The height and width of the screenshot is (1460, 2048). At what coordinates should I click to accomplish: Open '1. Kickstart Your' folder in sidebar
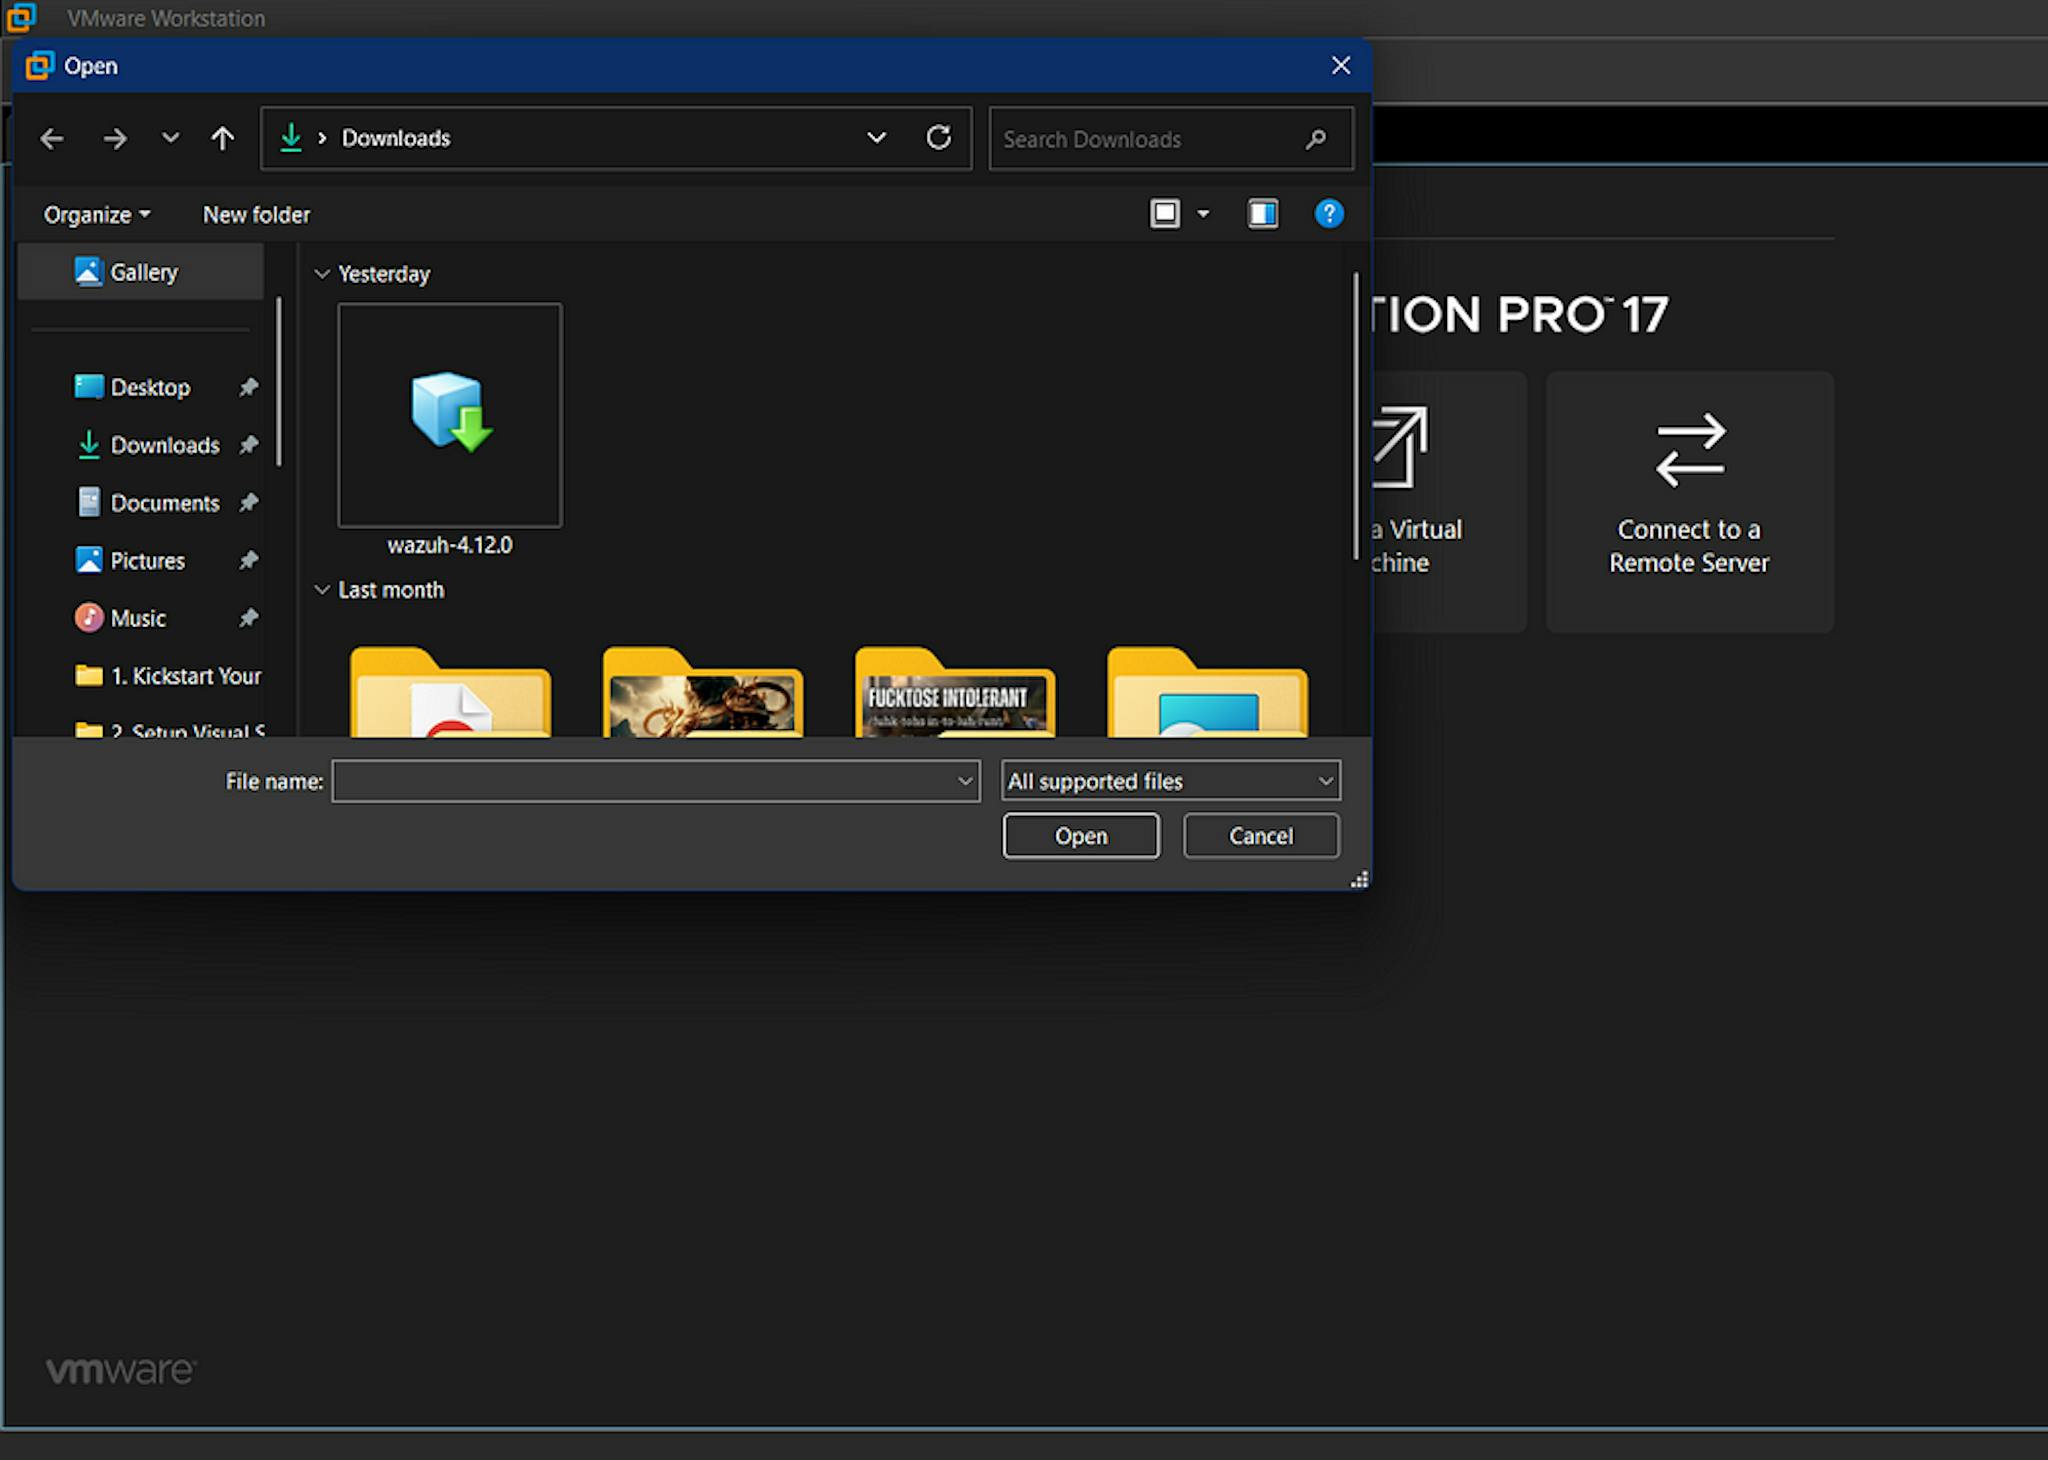coord(168,677)
